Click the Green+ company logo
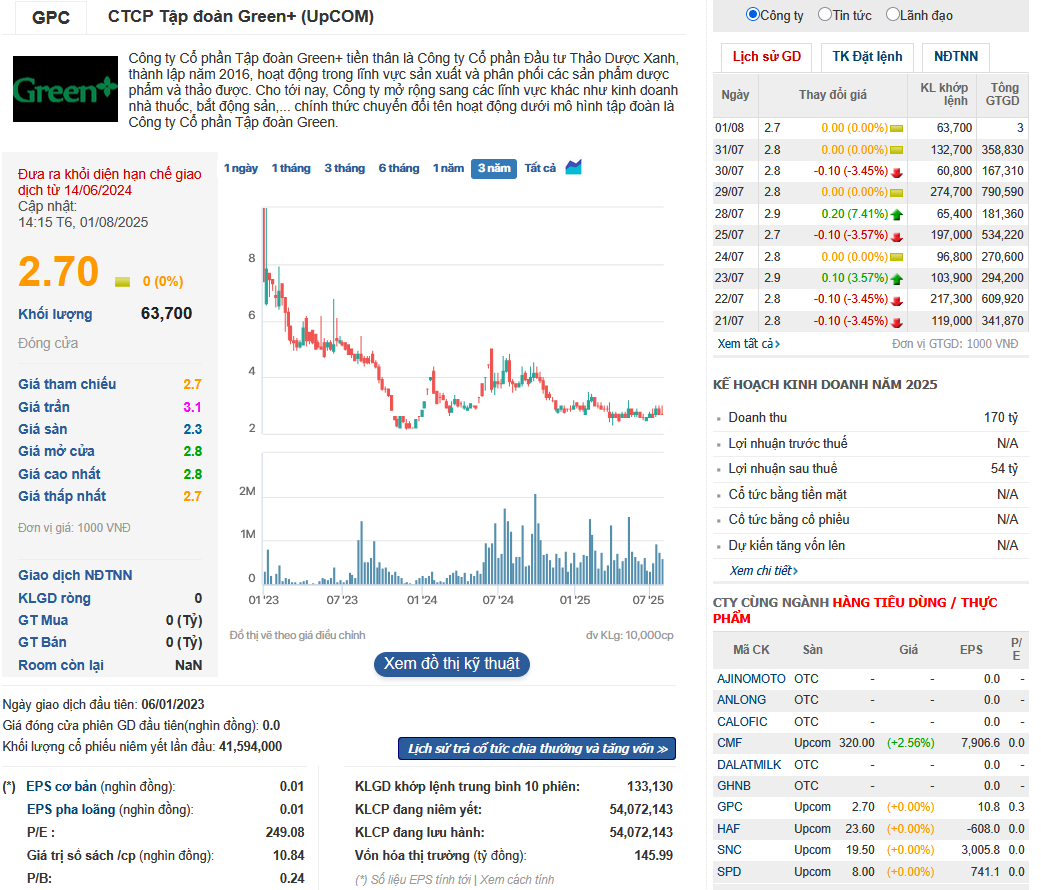This screenshot has height=890, width=1041. click(x=65, y=89)
